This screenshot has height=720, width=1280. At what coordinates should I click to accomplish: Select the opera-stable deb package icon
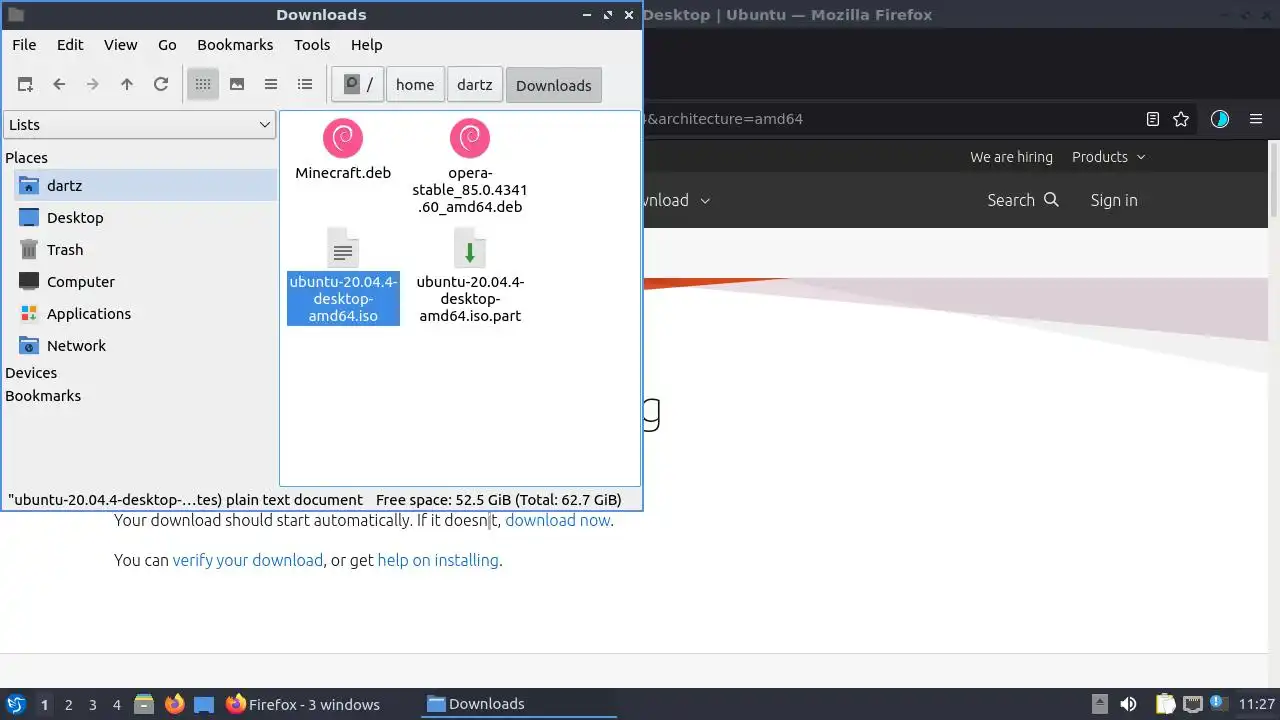pos(470,138)
